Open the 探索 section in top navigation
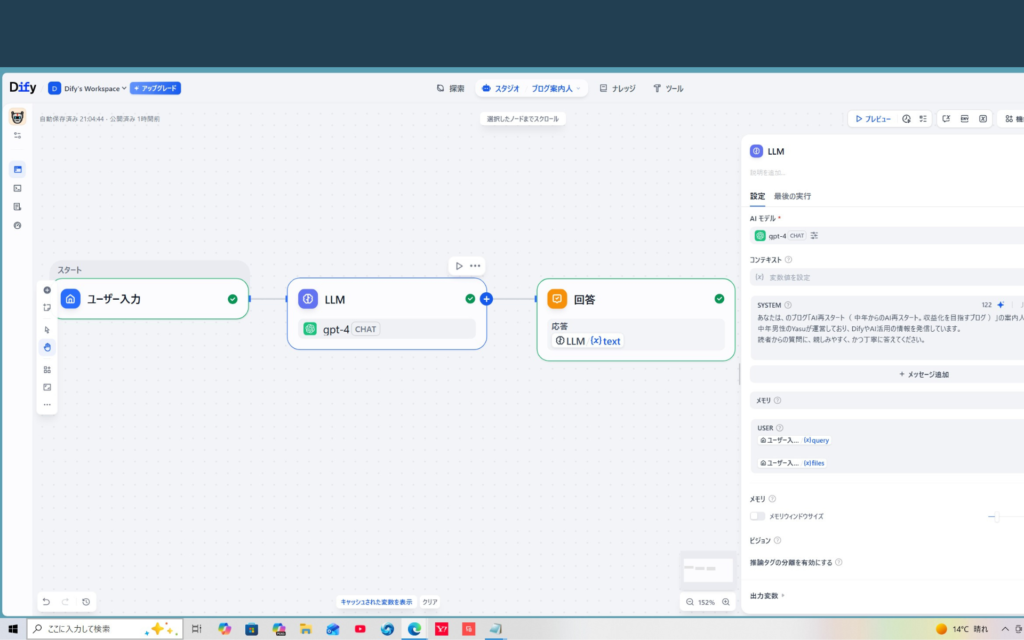The image size is (1024, 640). [456, 88]
